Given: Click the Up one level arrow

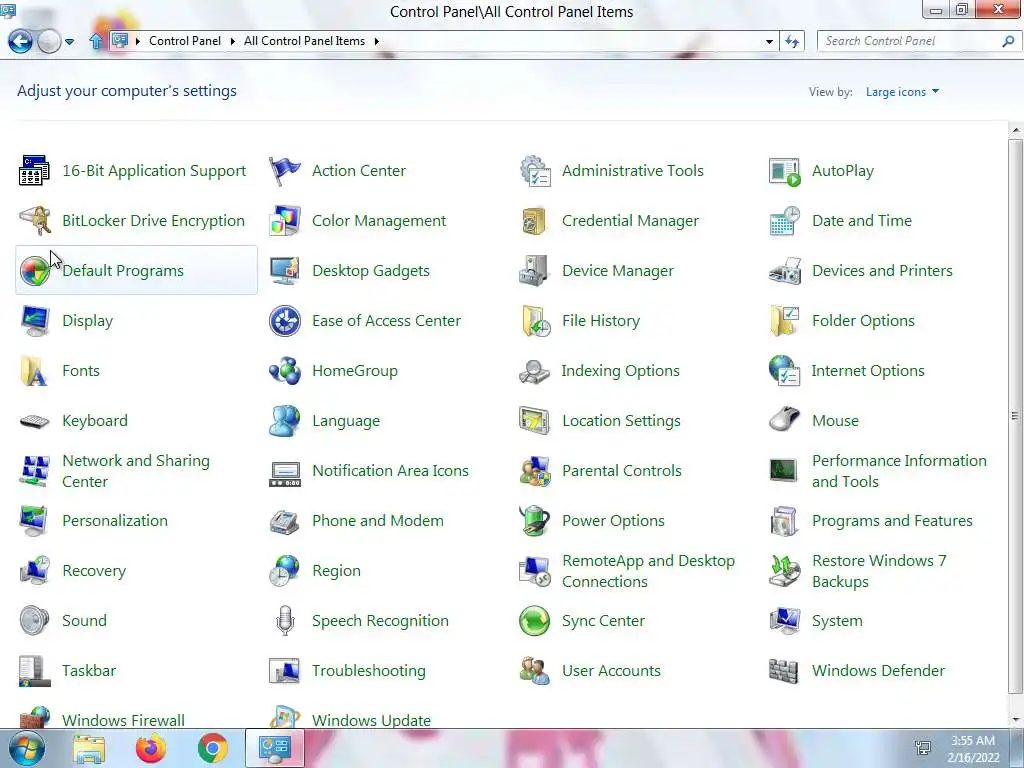Looking at the screenshot, I should [95, 41].
